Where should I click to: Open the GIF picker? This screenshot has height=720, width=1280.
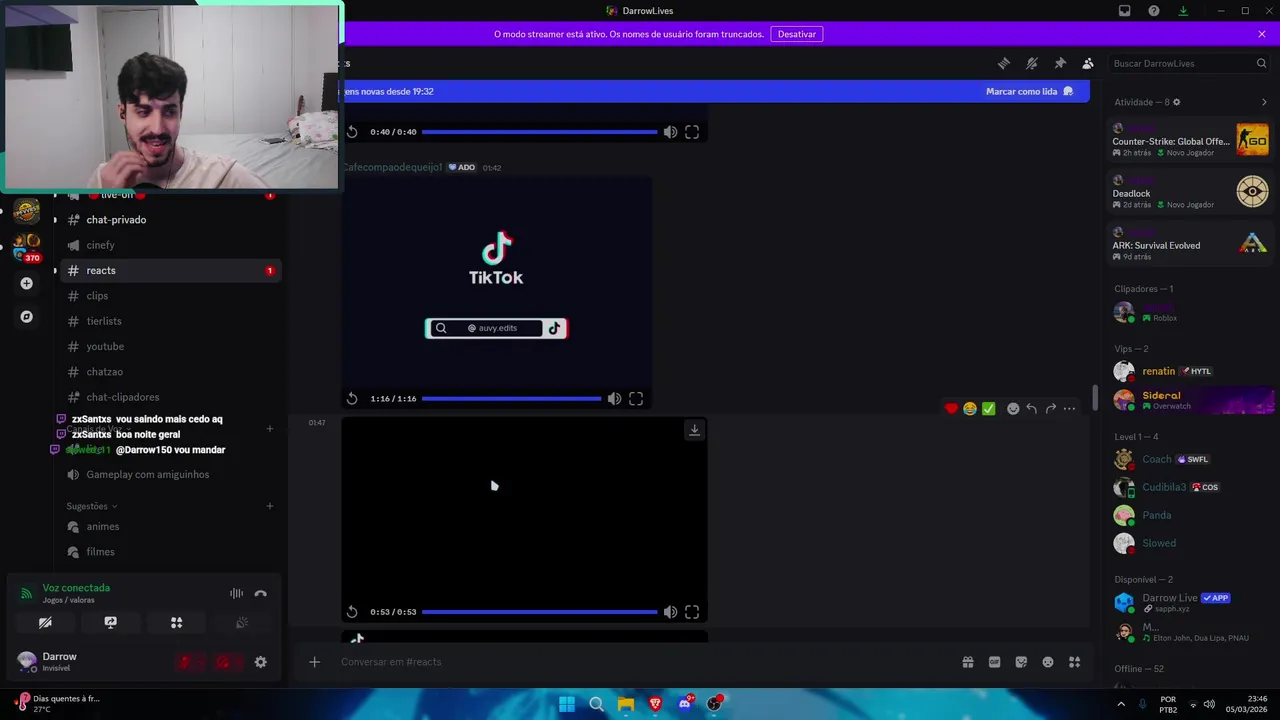click(x=995, y=662)
